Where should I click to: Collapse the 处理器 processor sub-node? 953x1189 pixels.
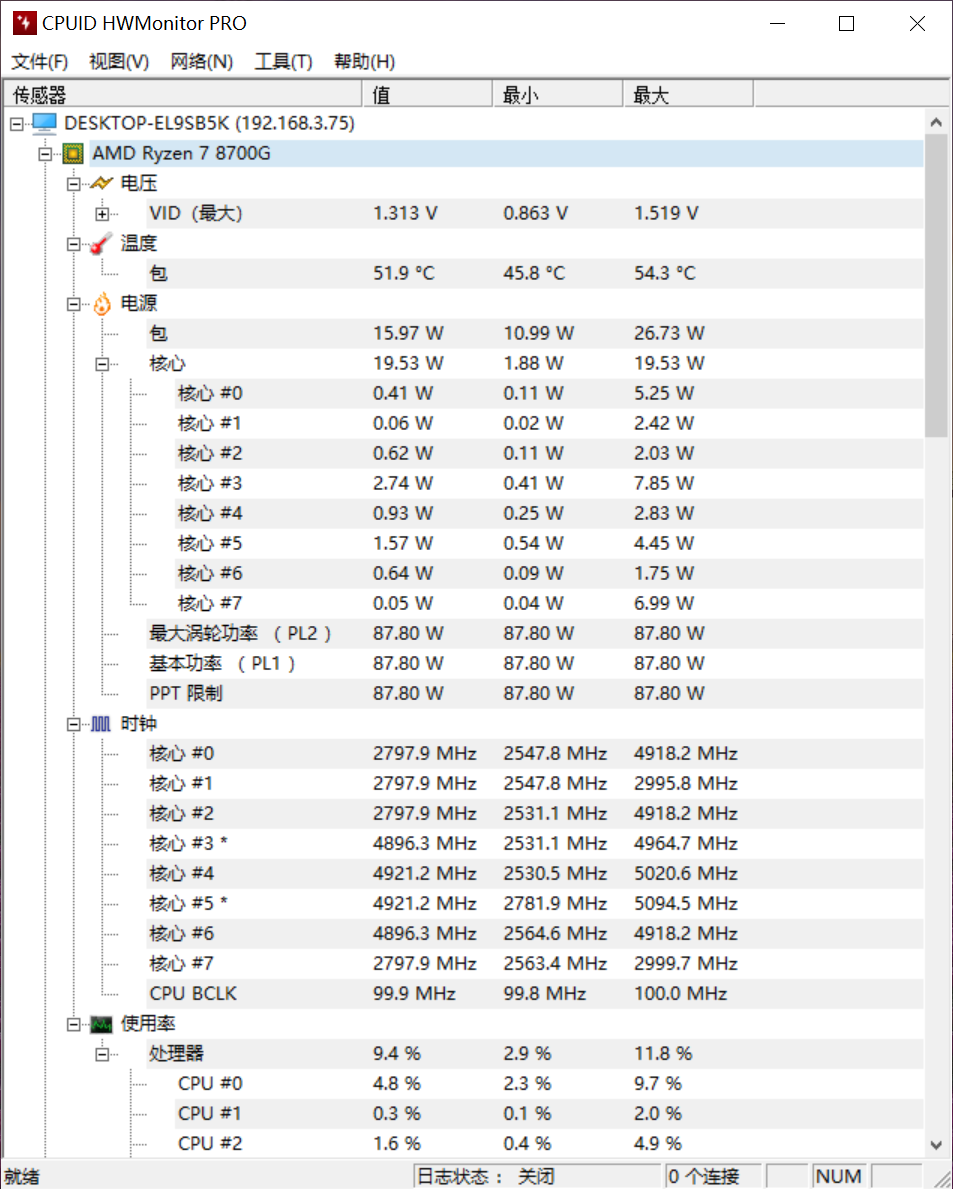102,1054
